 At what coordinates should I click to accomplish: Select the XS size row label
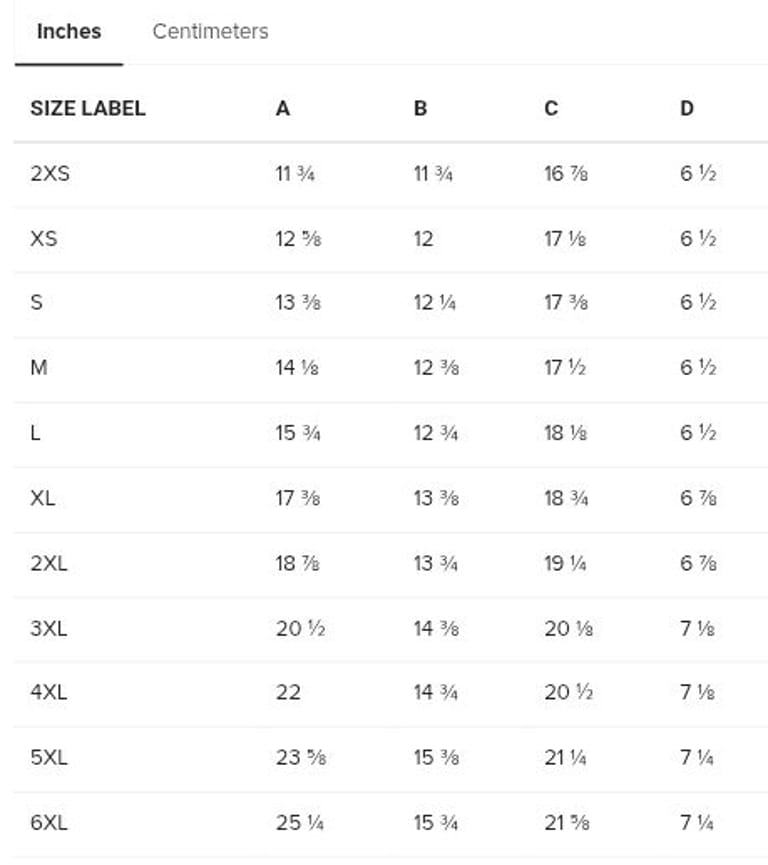(x=44, y=239)
